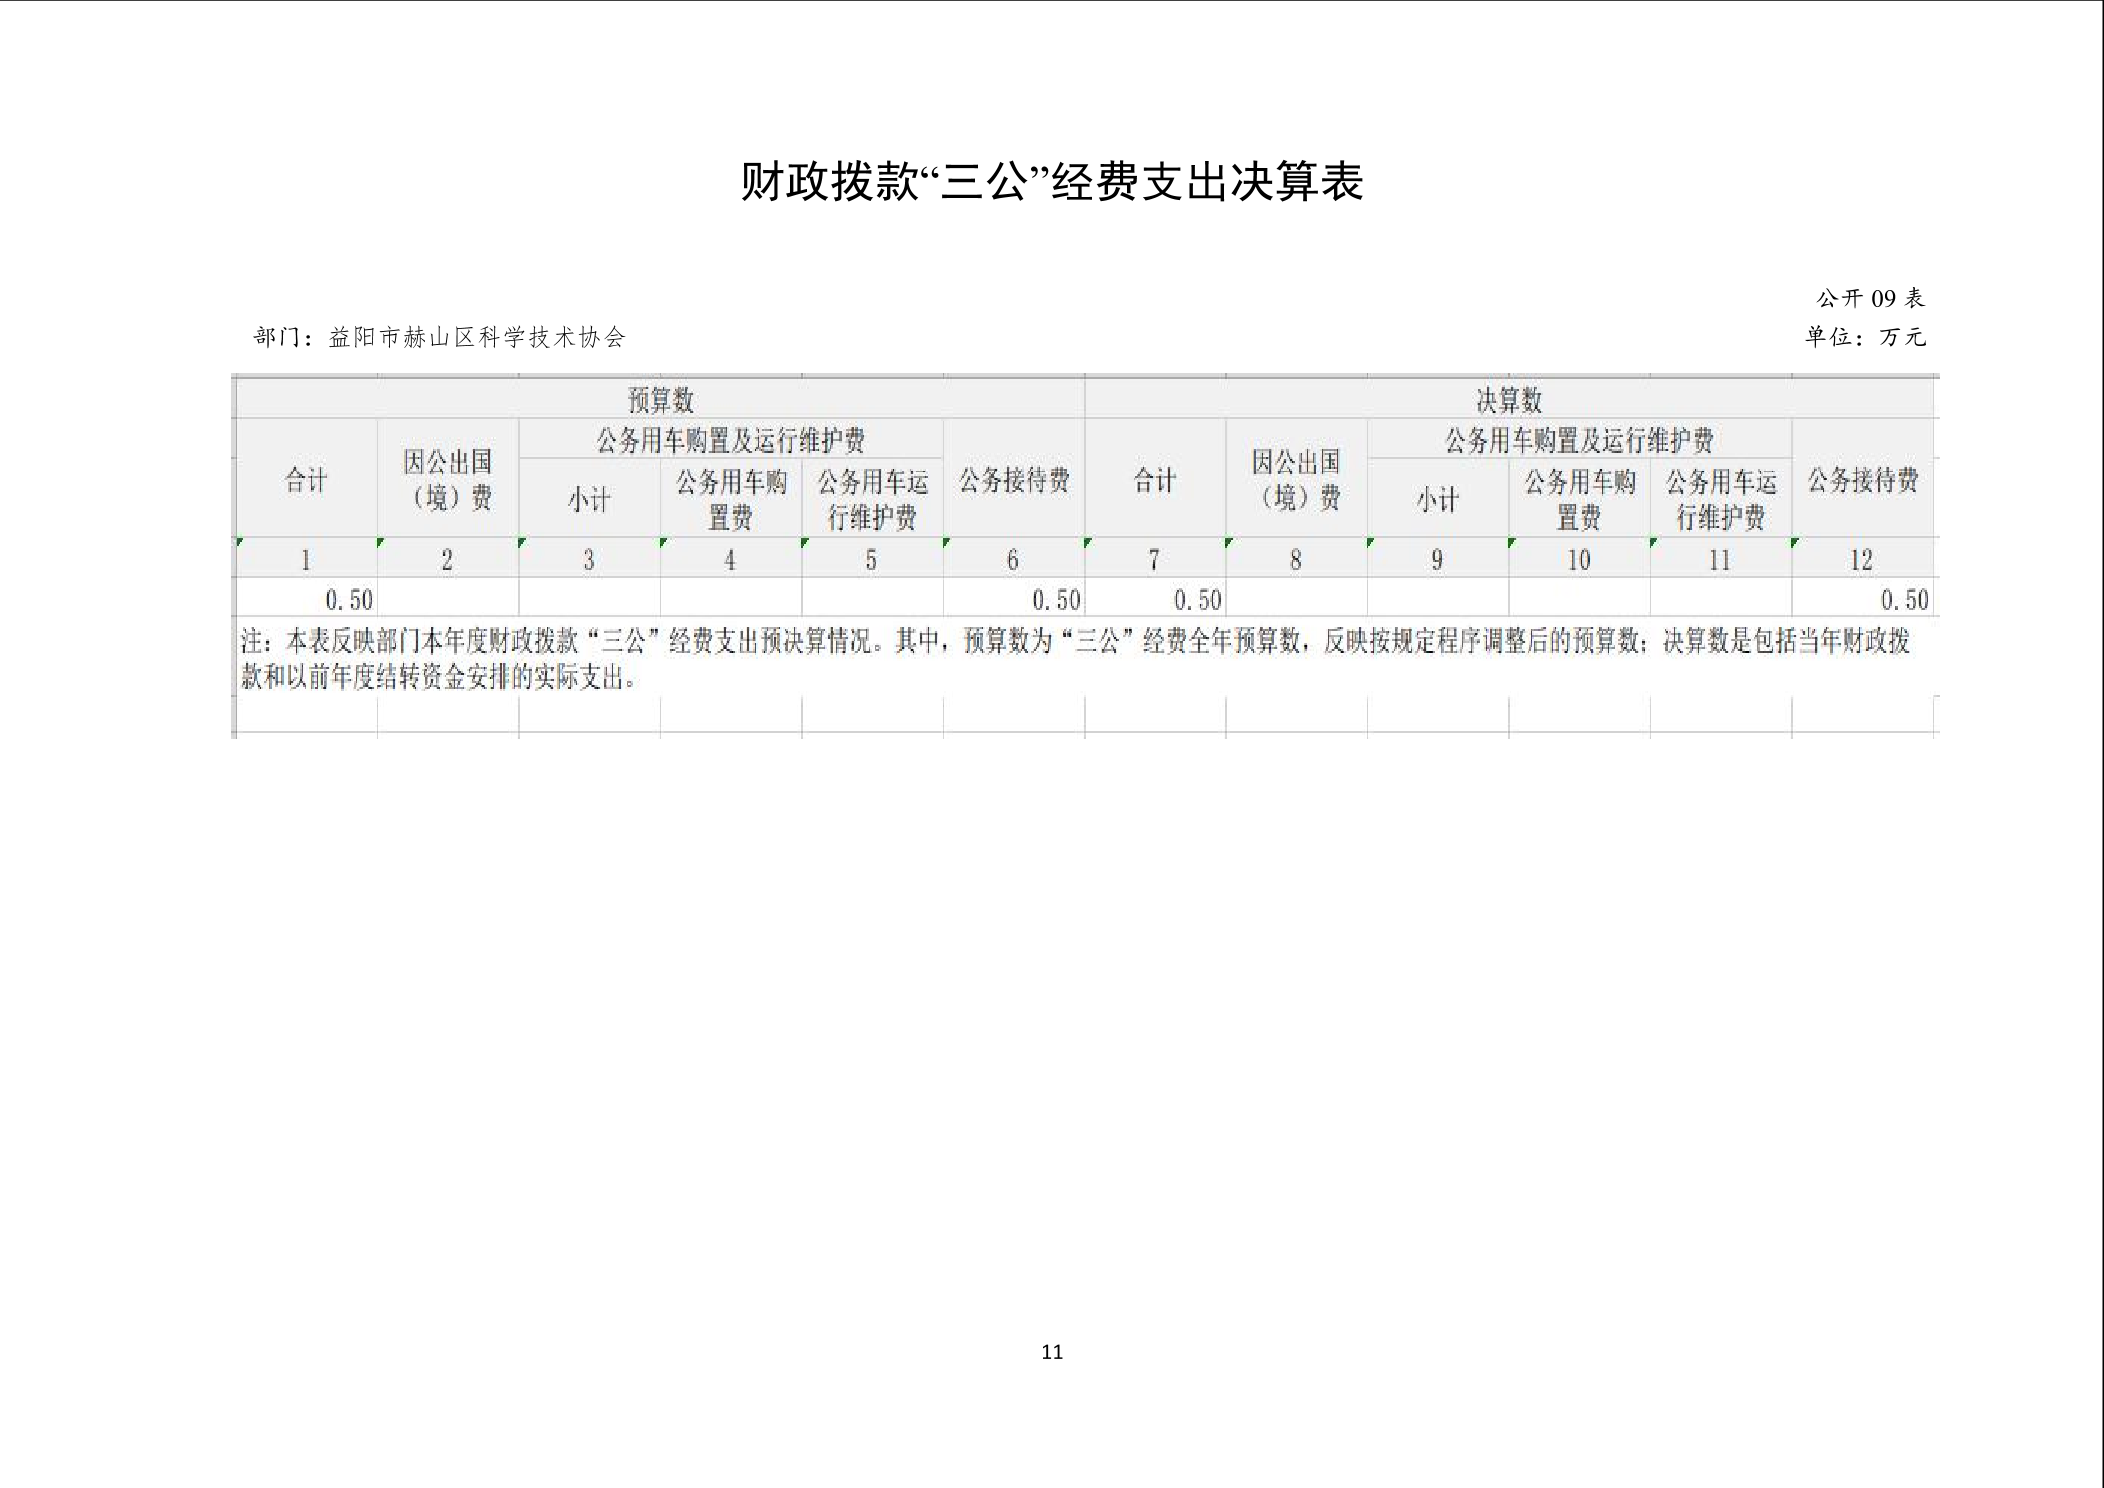Click the 0.50 value in column 6
The width and height of the screenshot is (2104, 1488).
1055,600
